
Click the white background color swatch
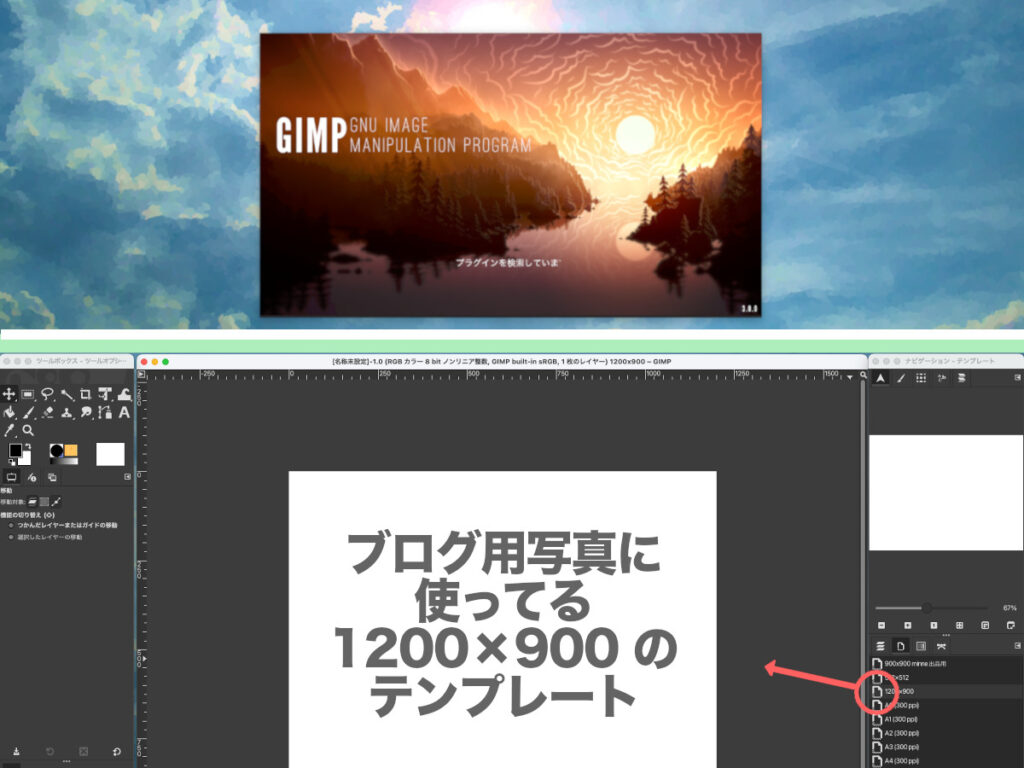point(25,458)
